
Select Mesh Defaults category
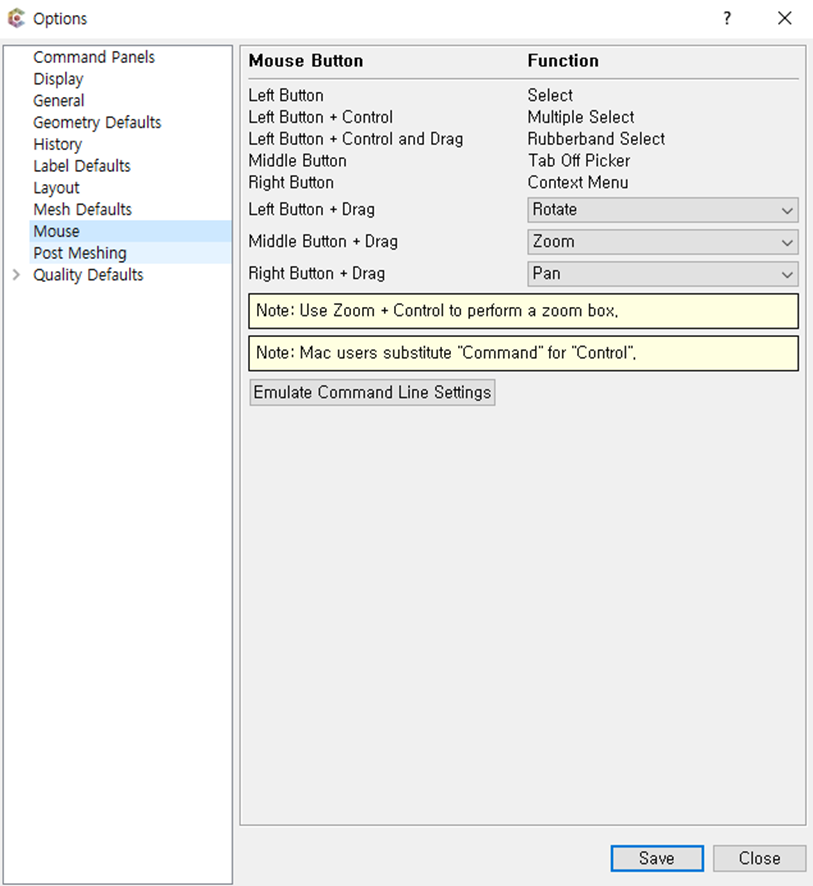(x=82, y=210)
